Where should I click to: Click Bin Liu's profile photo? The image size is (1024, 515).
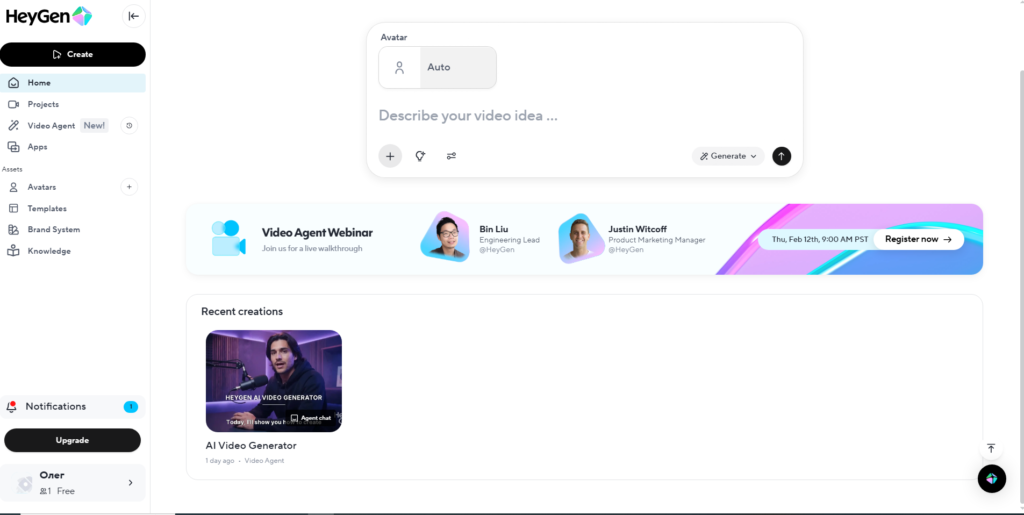point(445,236)
